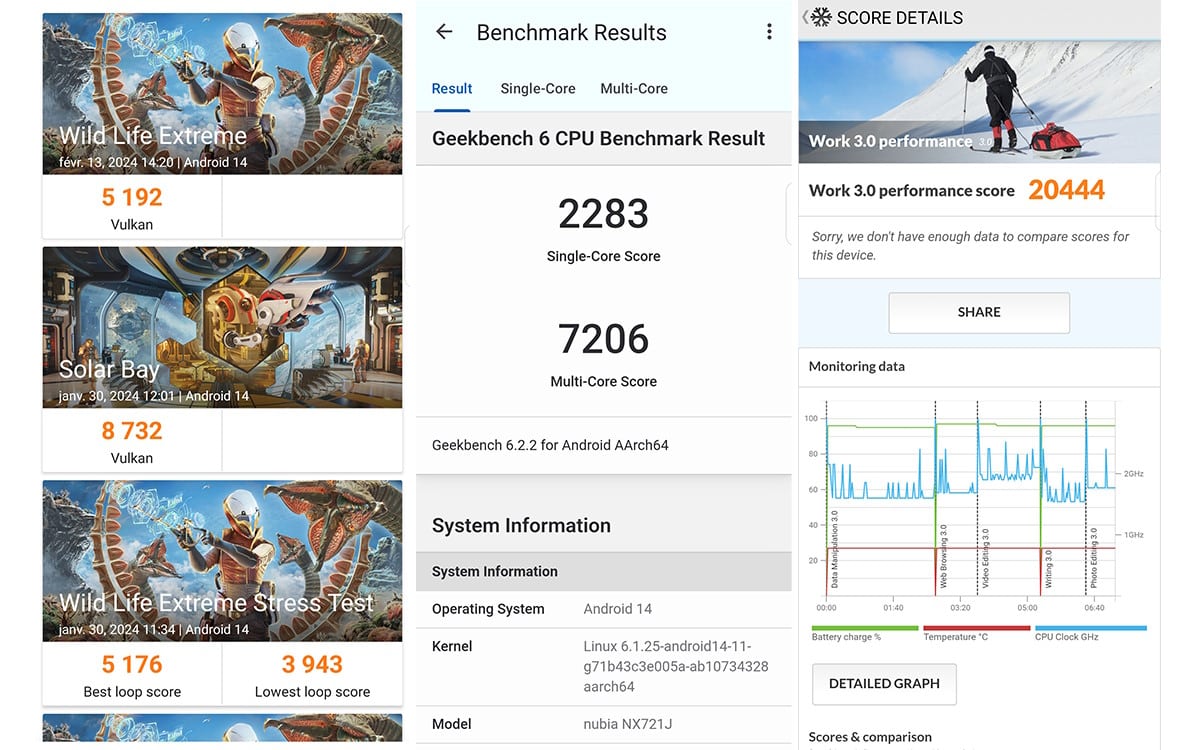Select the Web Browsing 3.0 graph marker
This screenshot has height=750, width=1200.
point(943,555)
